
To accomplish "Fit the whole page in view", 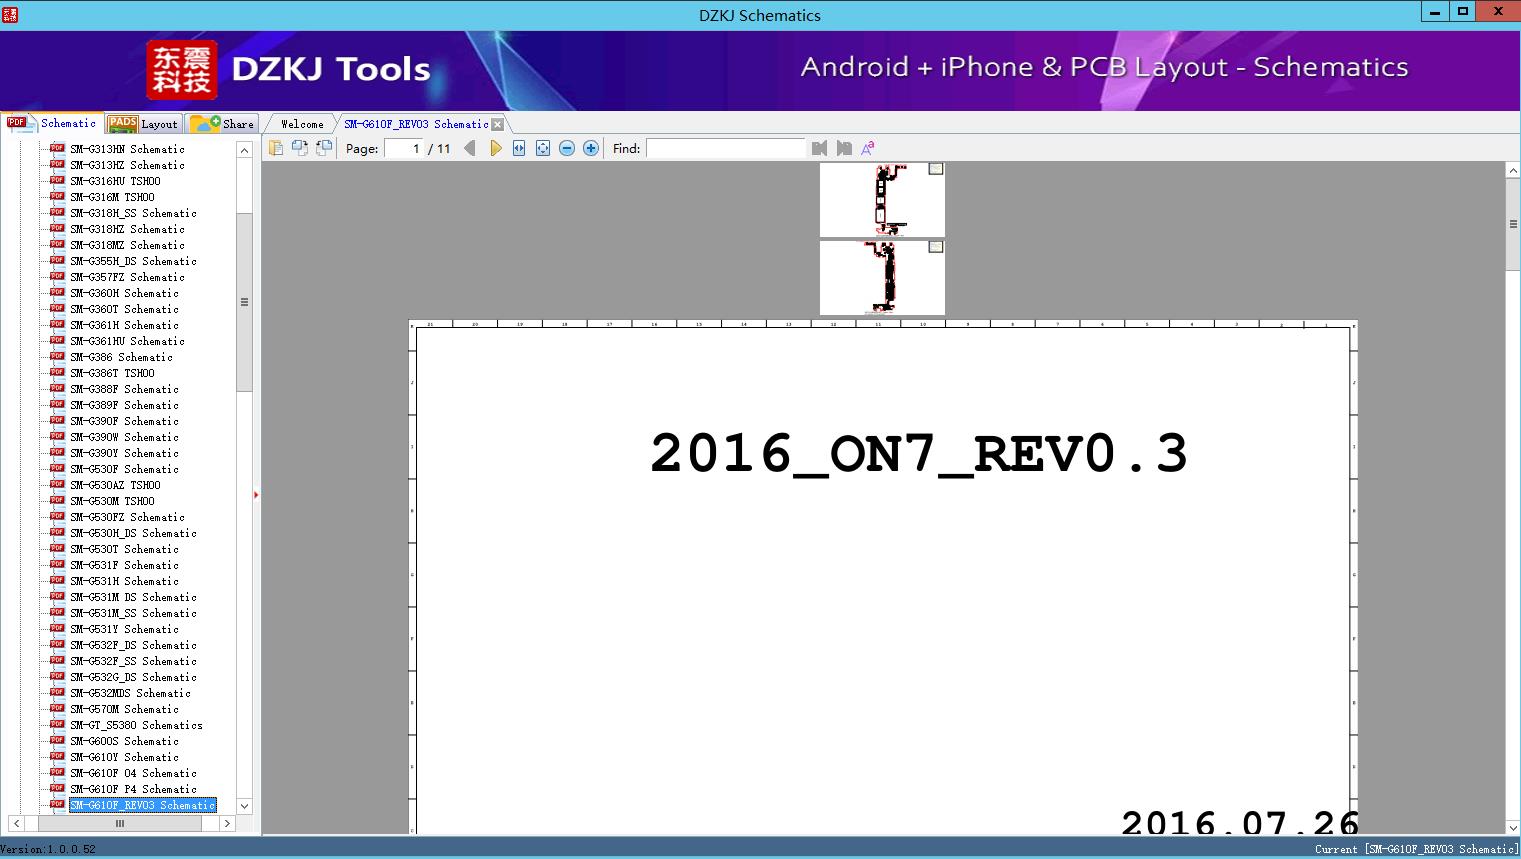I will 543,148.
